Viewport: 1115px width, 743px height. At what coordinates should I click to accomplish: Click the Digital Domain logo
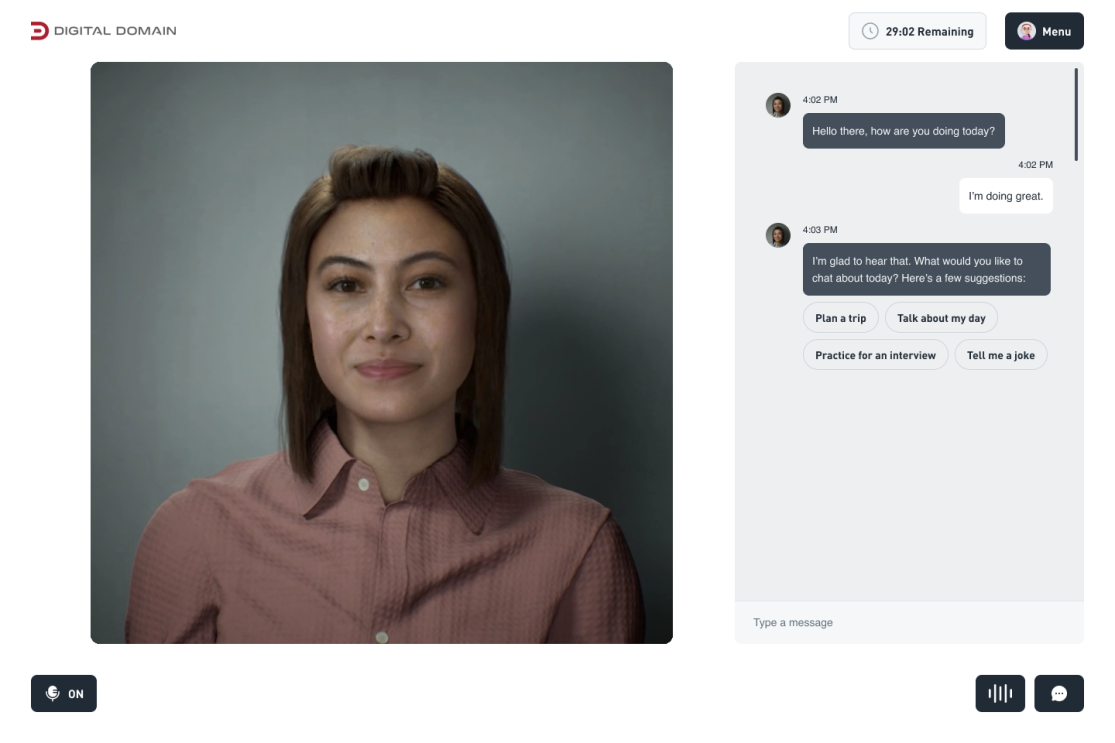pyautogui.click(x=103, y=31)
